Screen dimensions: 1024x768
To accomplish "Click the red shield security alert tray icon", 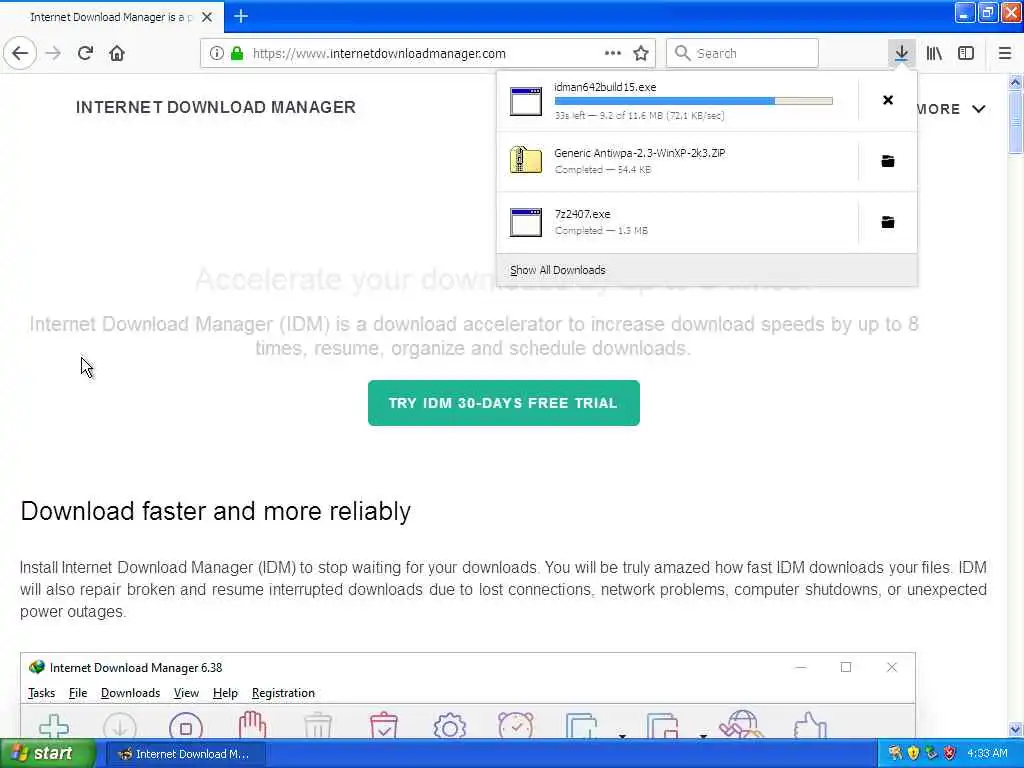I will [x=950, y=753].
